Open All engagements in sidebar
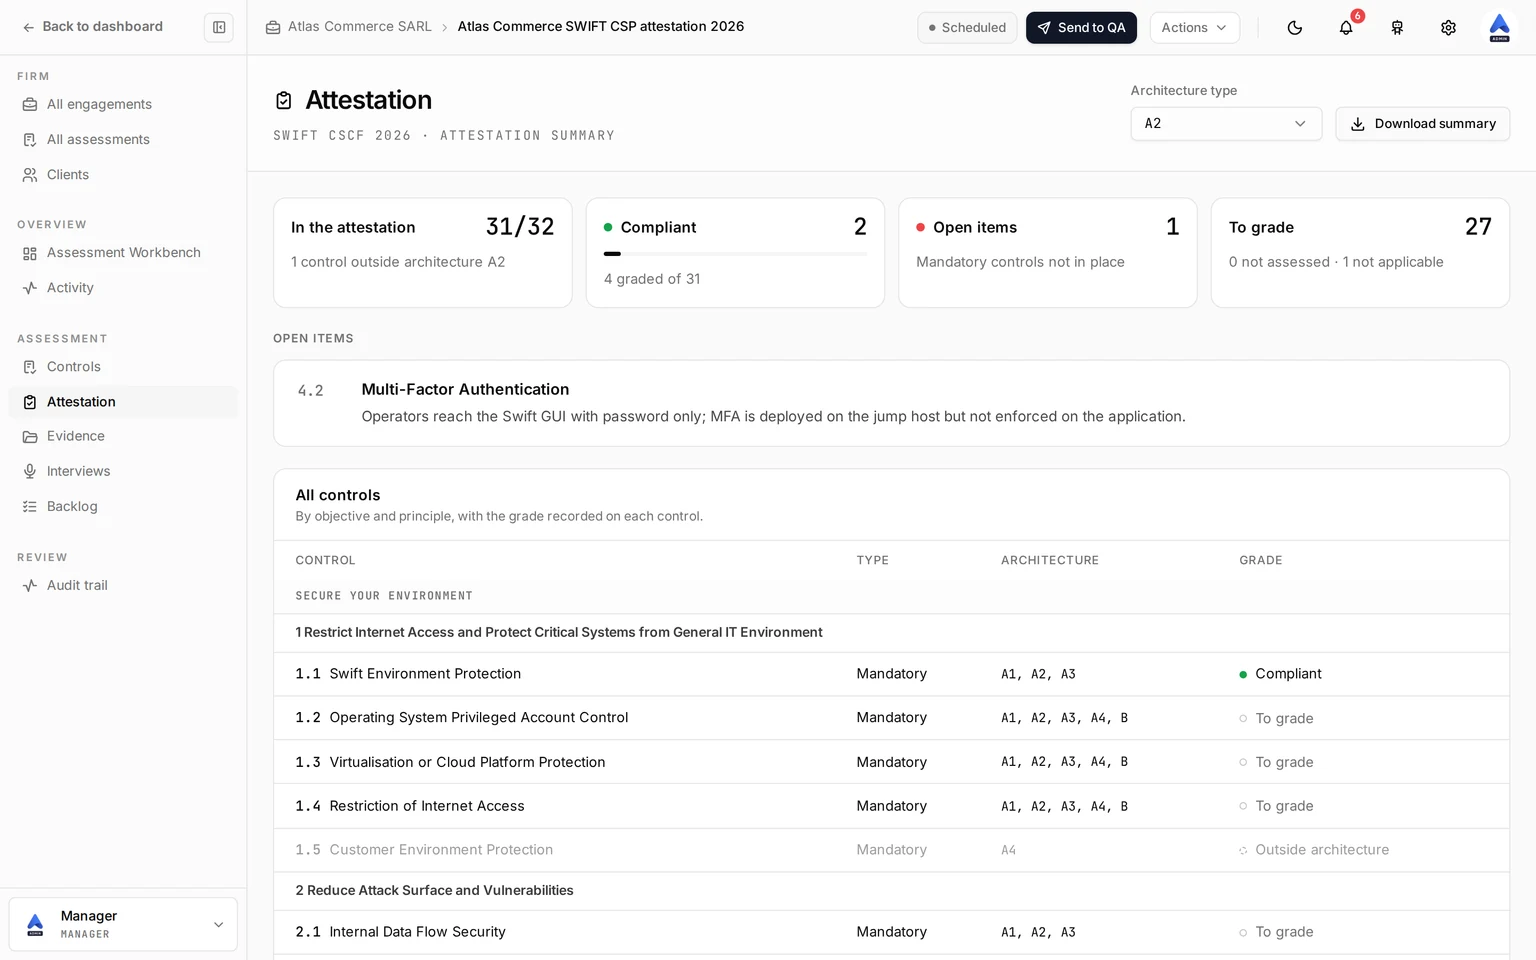The height and width of the screenshot is (960, 1536). pos(123,104)
